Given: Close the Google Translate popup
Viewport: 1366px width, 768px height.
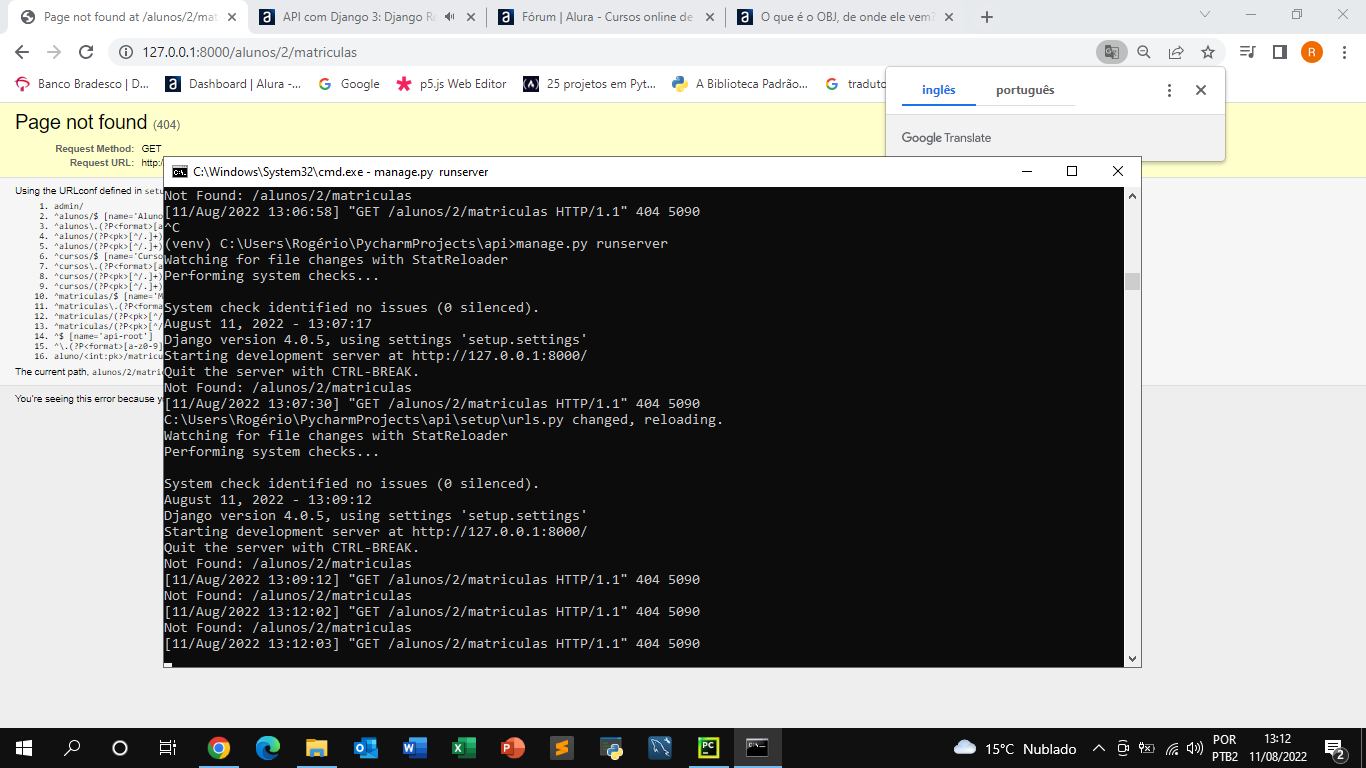Looking at the screenshot, I should 1201,90.
